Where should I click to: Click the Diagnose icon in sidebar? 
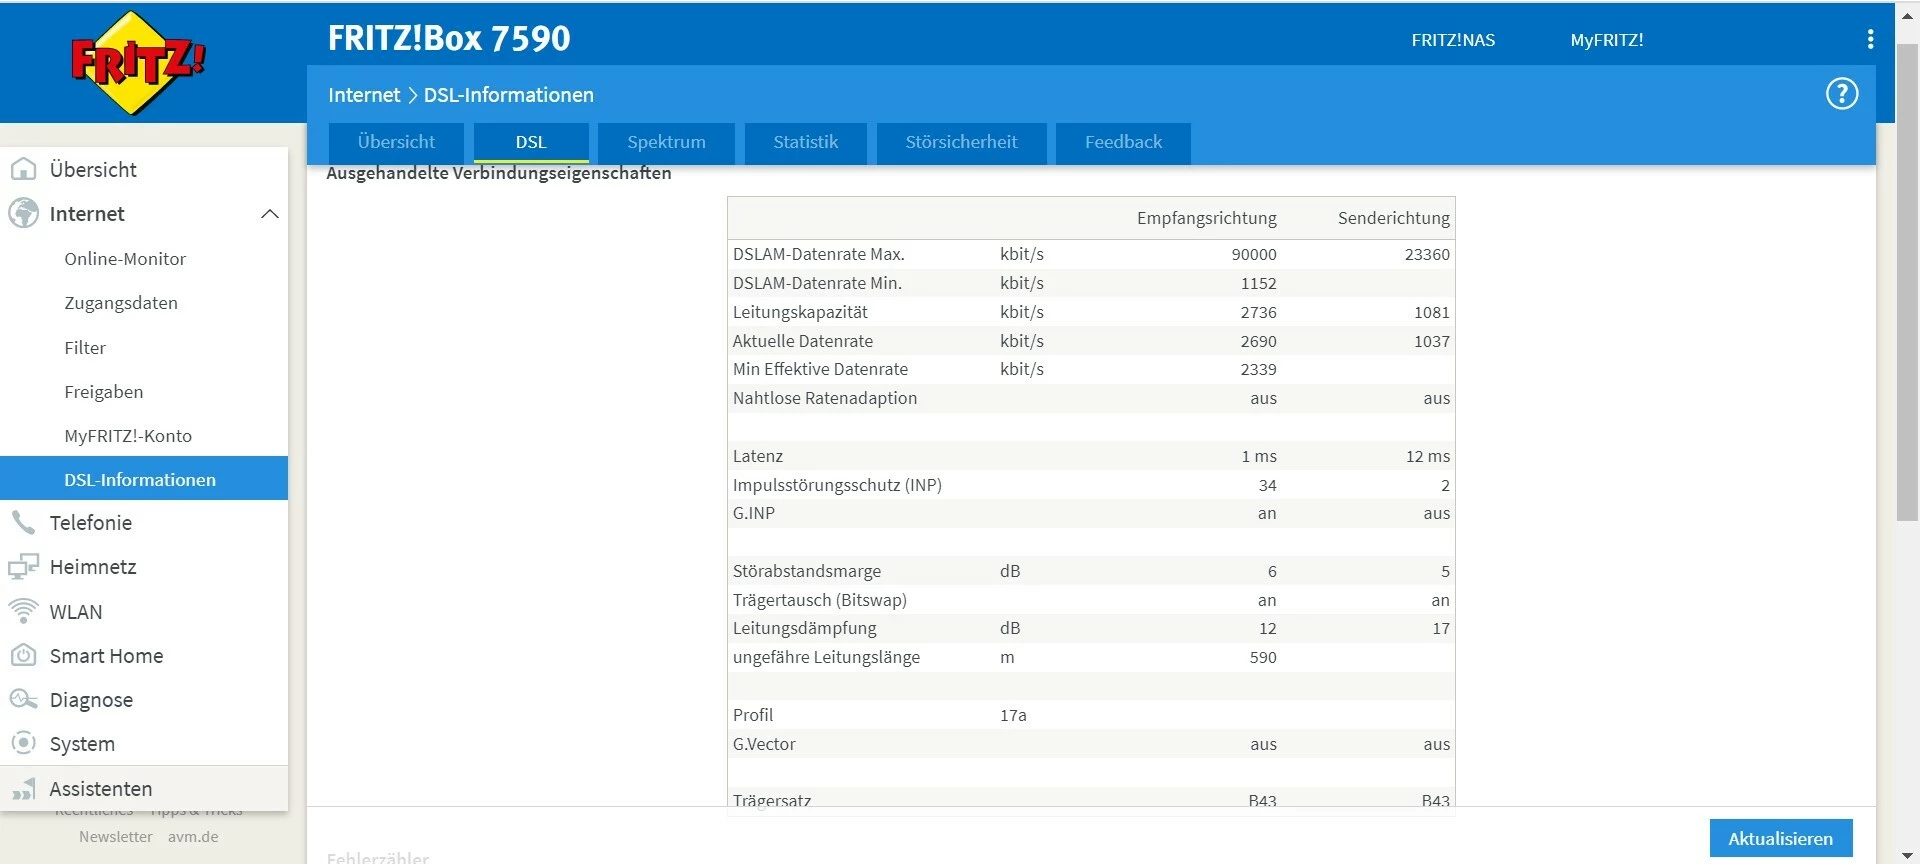[23, 699]
